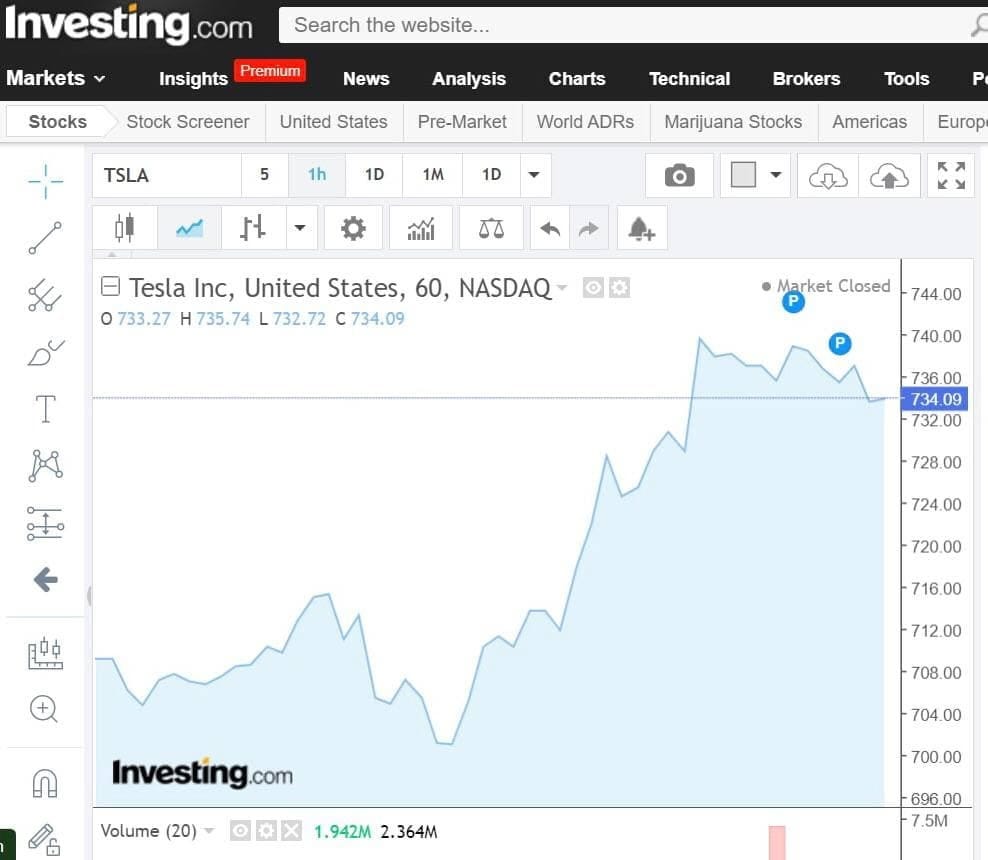988x860 pixels.
Task: Open Volume indicator settings gear
Action: point(267,831)
